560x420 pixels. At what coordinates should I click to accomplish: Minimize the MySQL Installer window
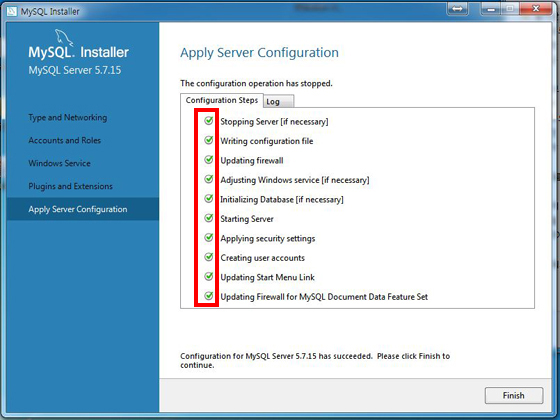491,9
